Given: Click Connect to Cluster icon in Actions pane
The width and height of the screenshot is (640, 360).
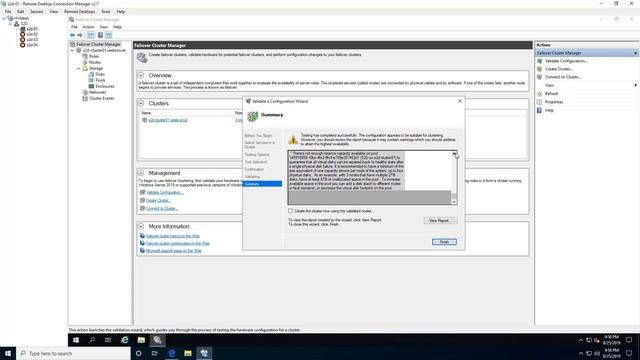Looking at the screenshot, I should pos(540,77).
